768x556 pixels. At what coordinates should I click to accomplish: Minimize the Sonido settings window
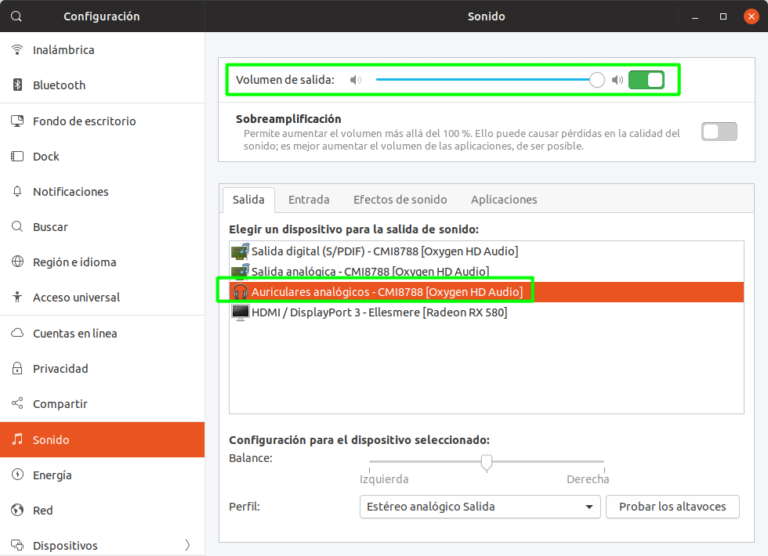point(695,17)
